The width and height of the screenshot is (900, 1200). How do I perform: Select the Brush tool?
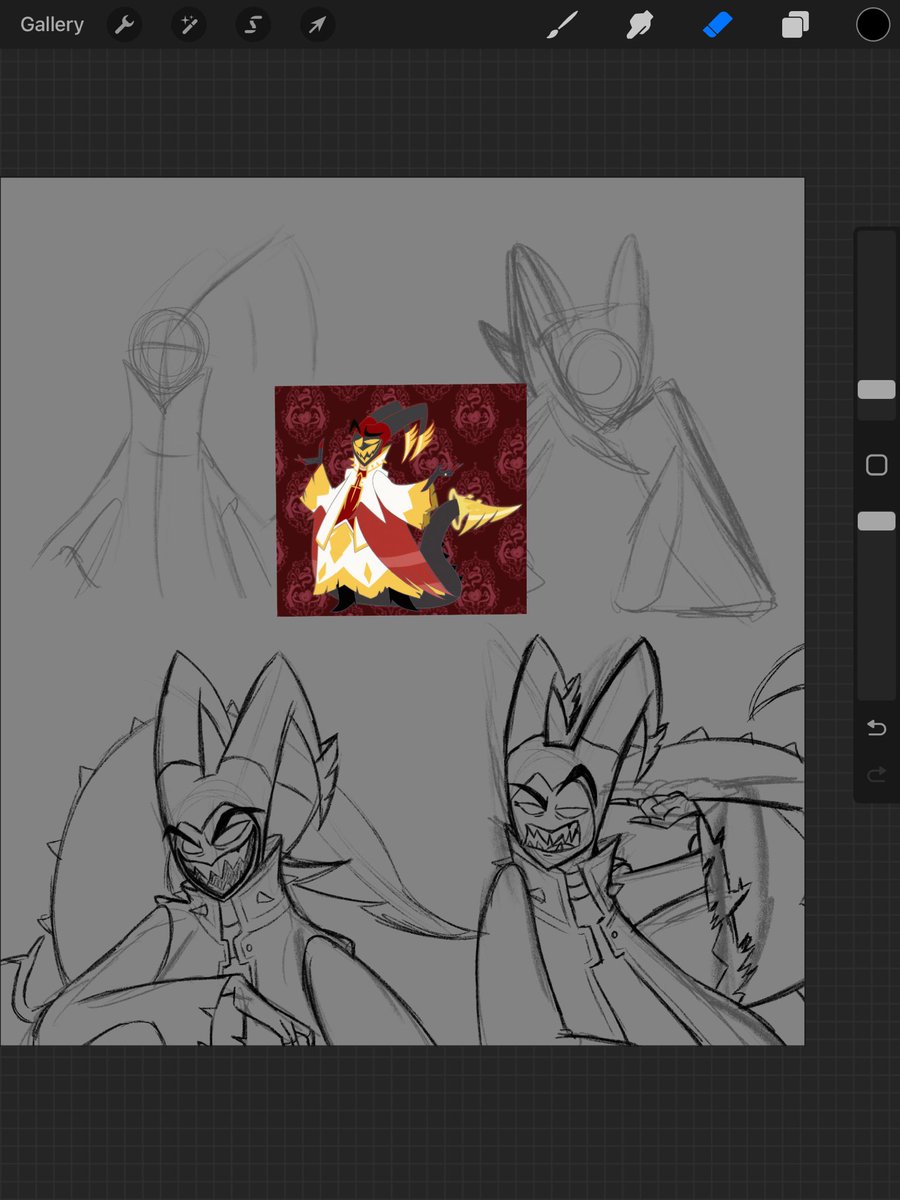click(x=563, y=25)
